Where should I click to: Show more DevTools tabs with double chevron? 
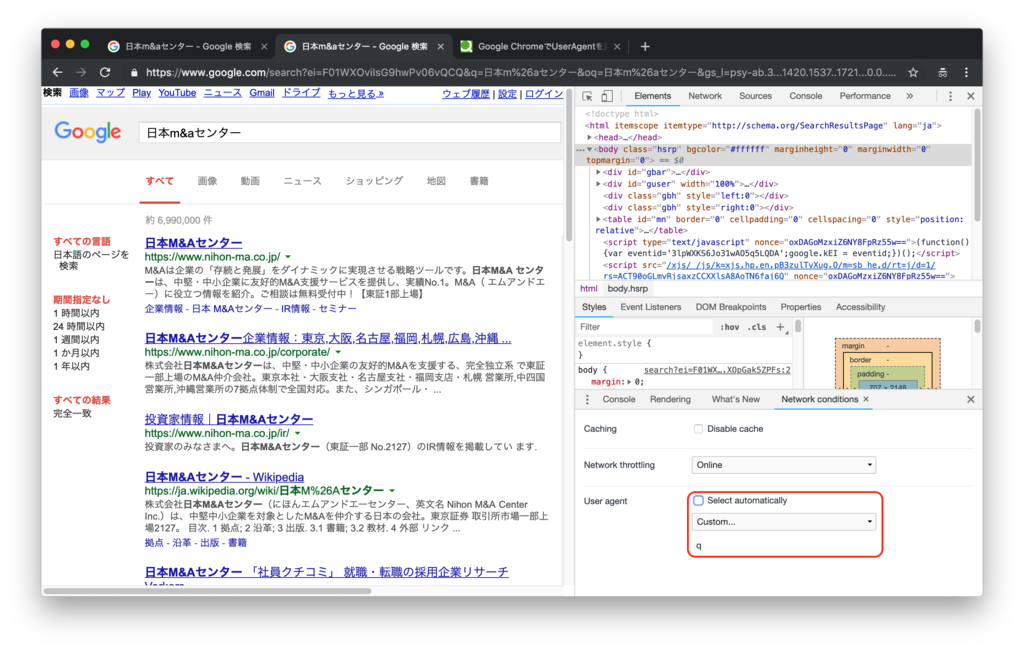(910, 96)
